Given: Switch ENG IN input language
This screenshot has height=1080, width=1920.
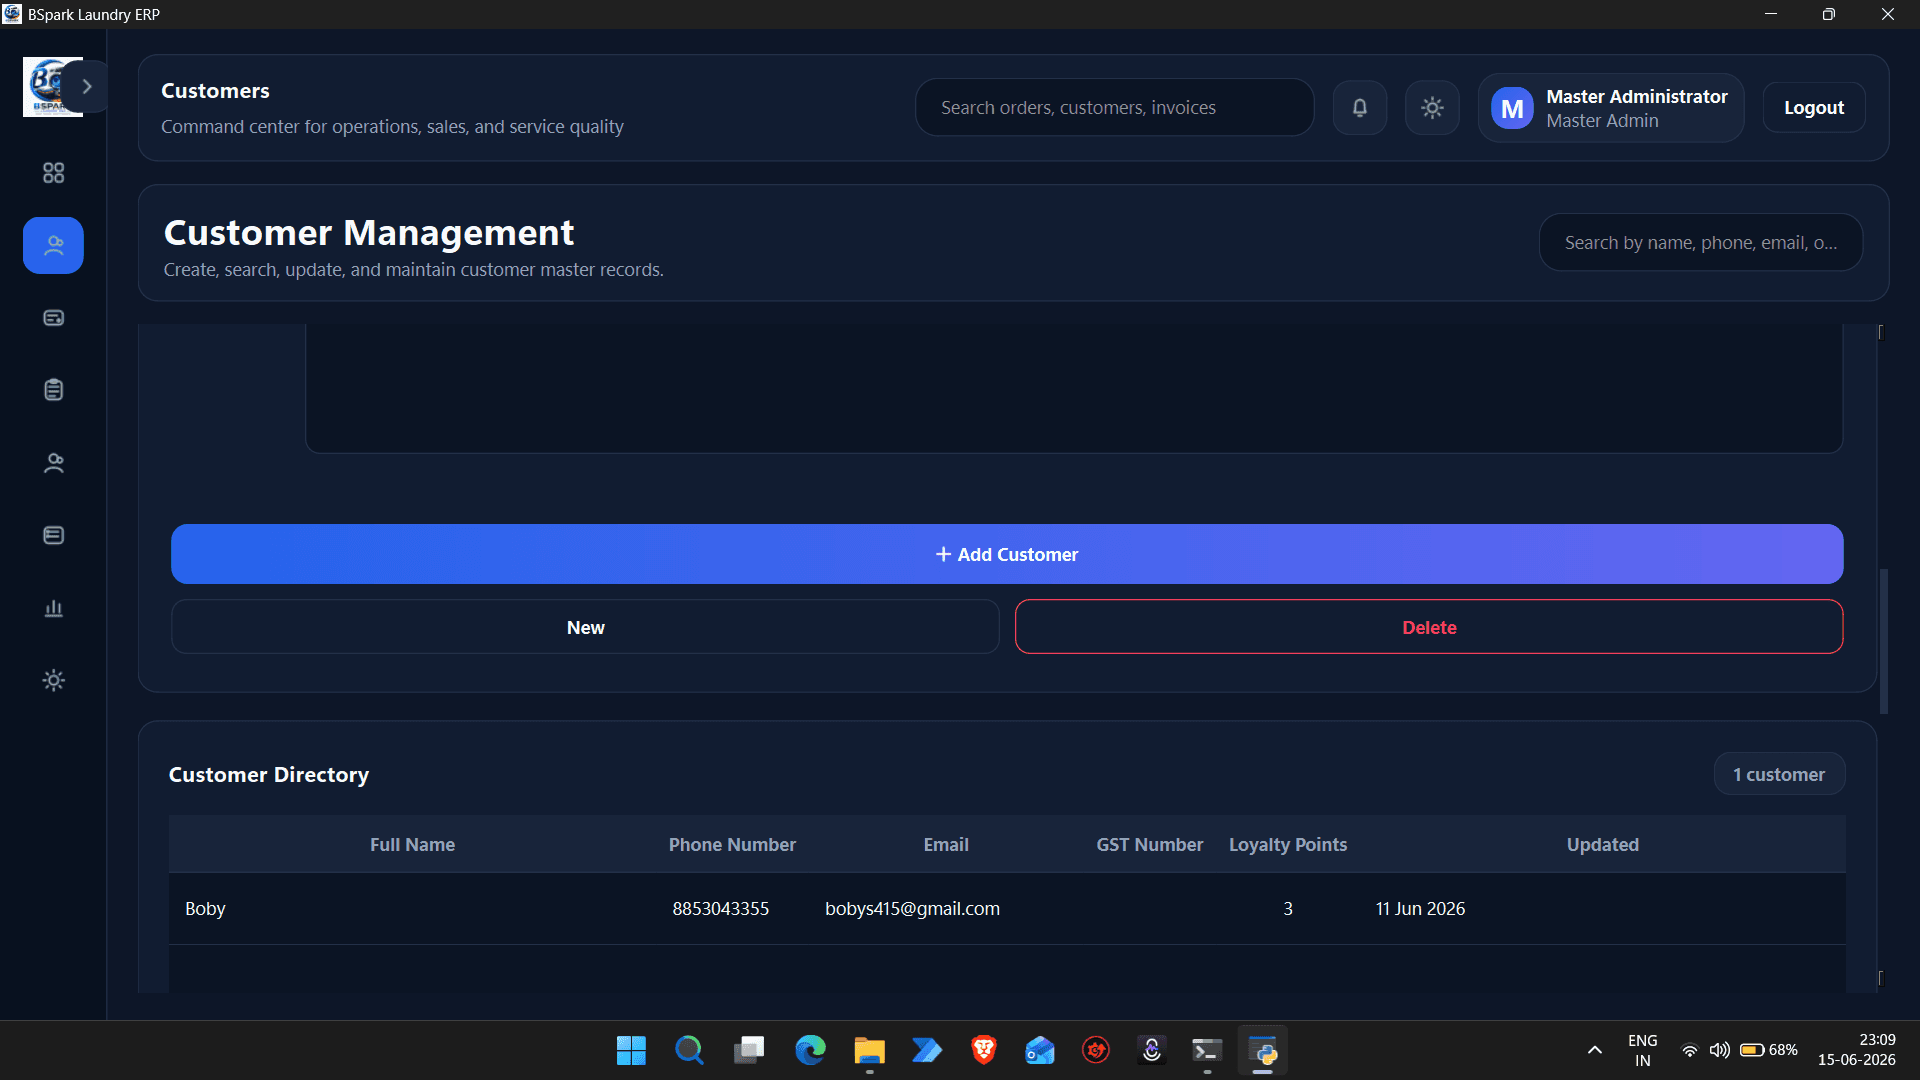Looking at the screenshot, I should pyautogui.click(x=1643, y=1050).
